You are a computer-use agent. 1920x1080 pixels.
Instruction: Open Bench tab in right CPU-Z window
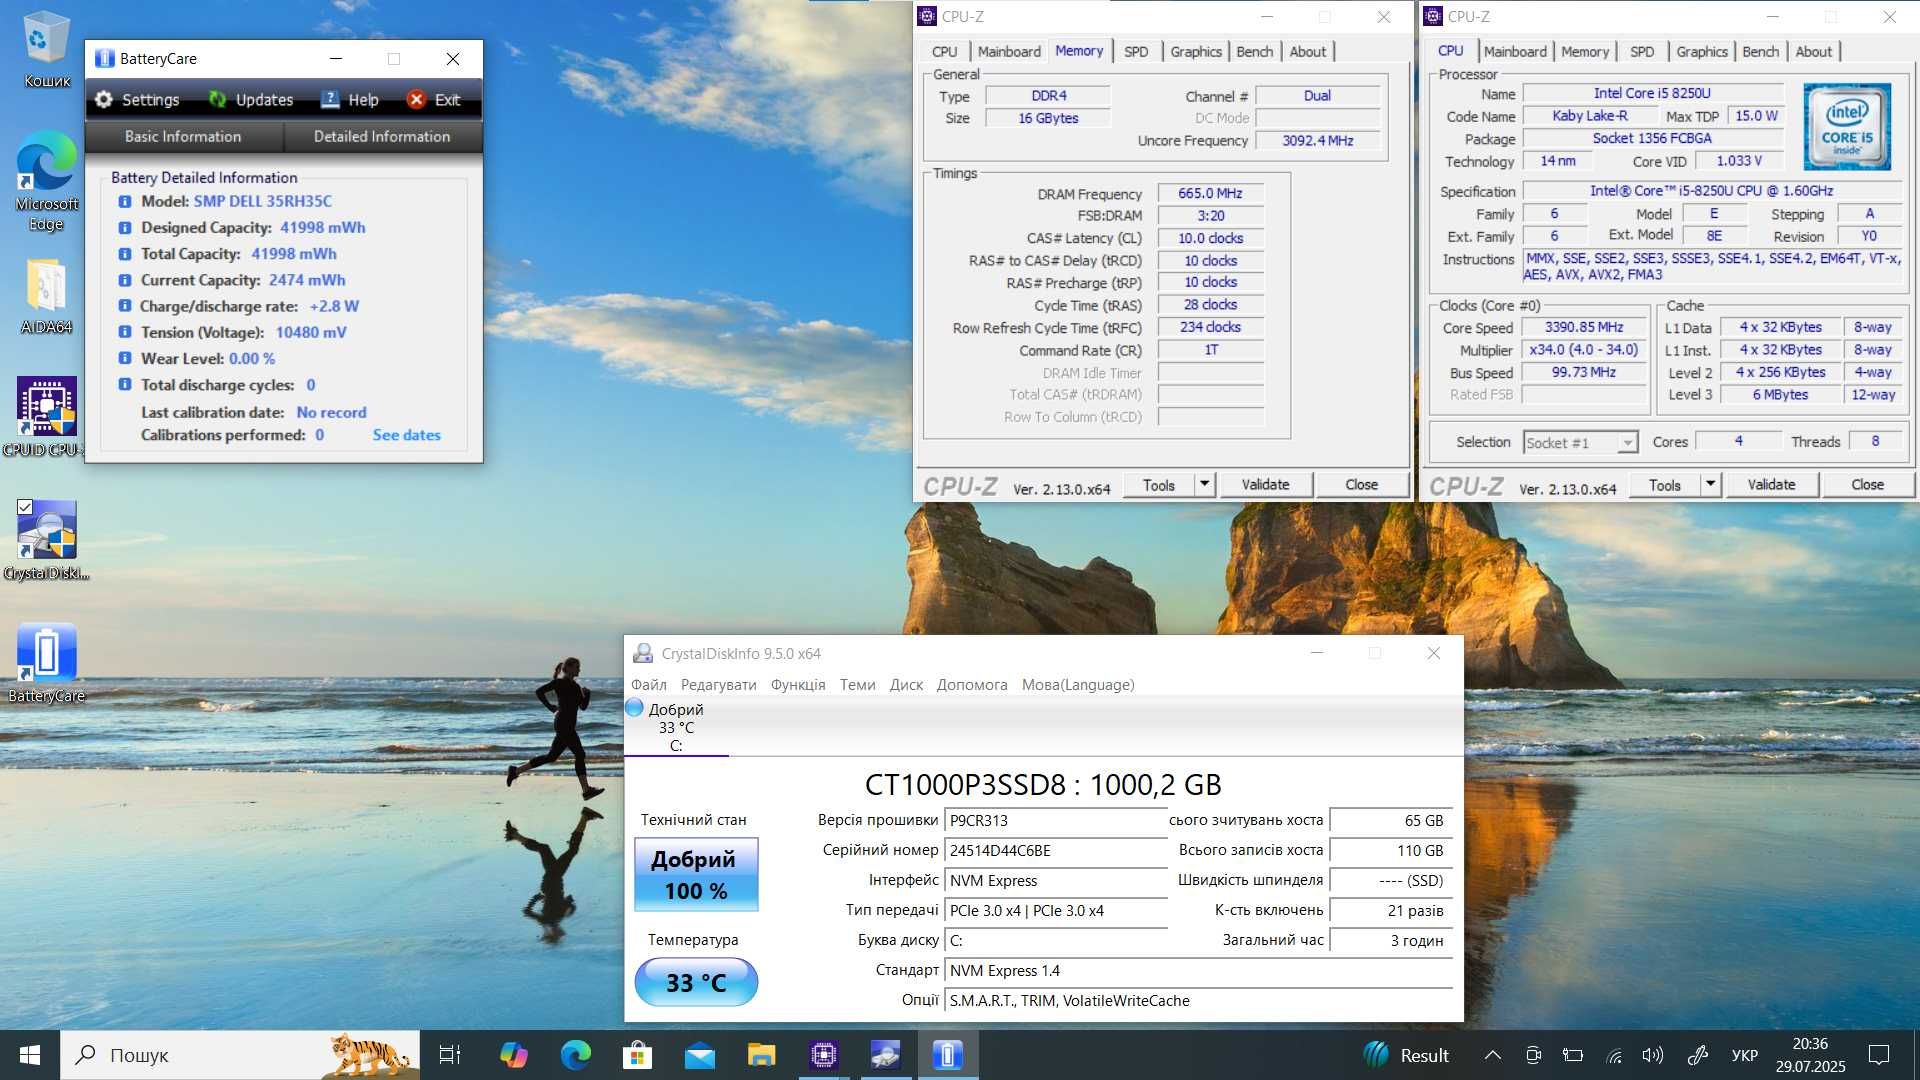click(1761, 51)
